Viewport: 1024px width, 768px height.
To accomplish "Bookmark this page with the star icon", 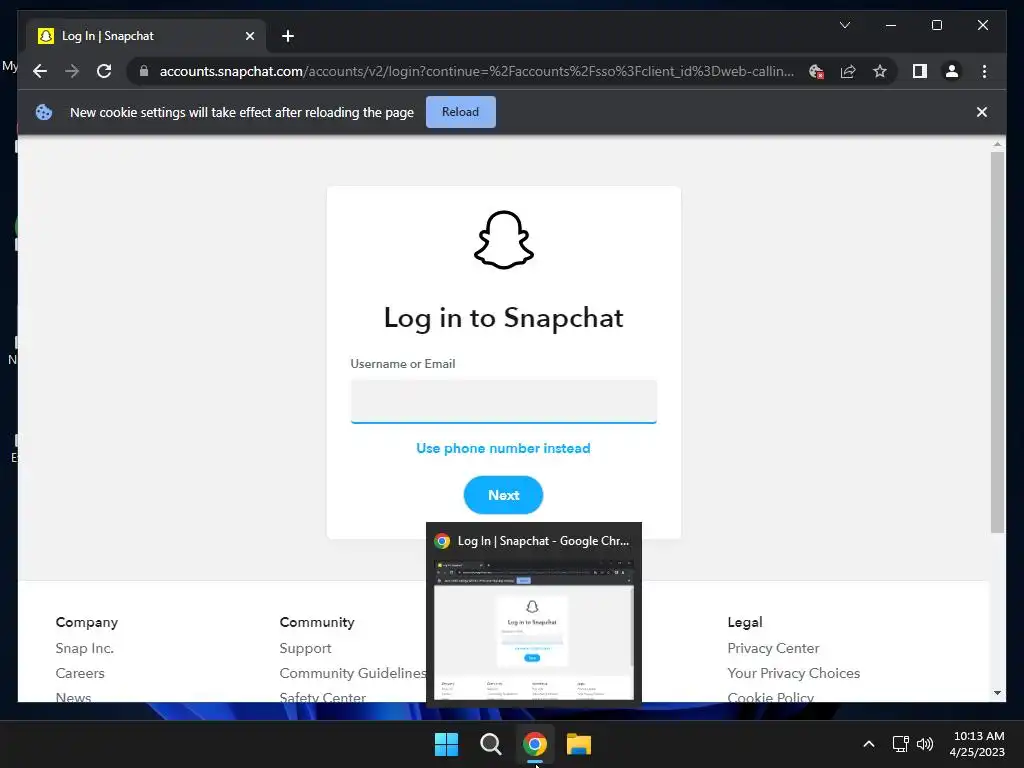I will (880, 71).
